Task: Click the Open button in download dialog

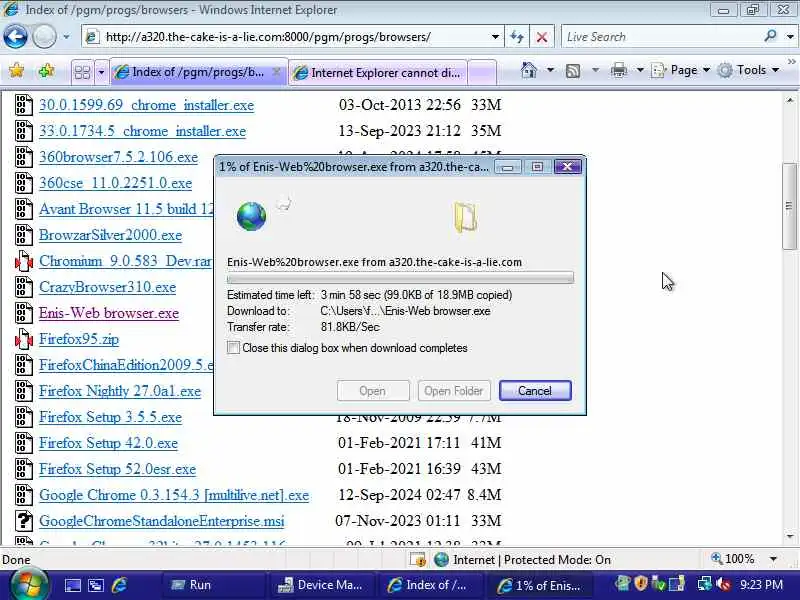Action: click(372, 391)
